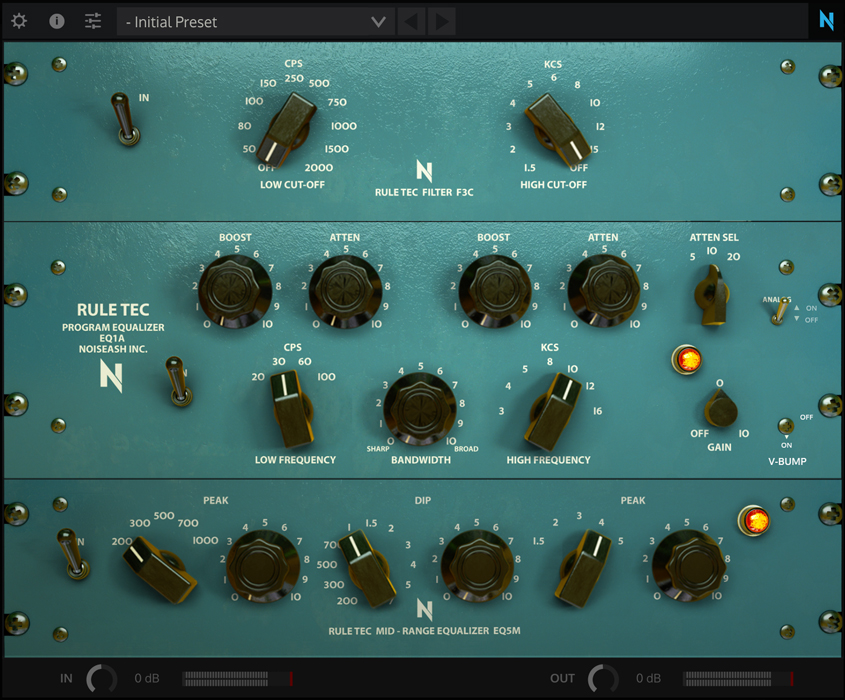Load the next preset with the right arrow
845x700 pixels.
point(441,22)
